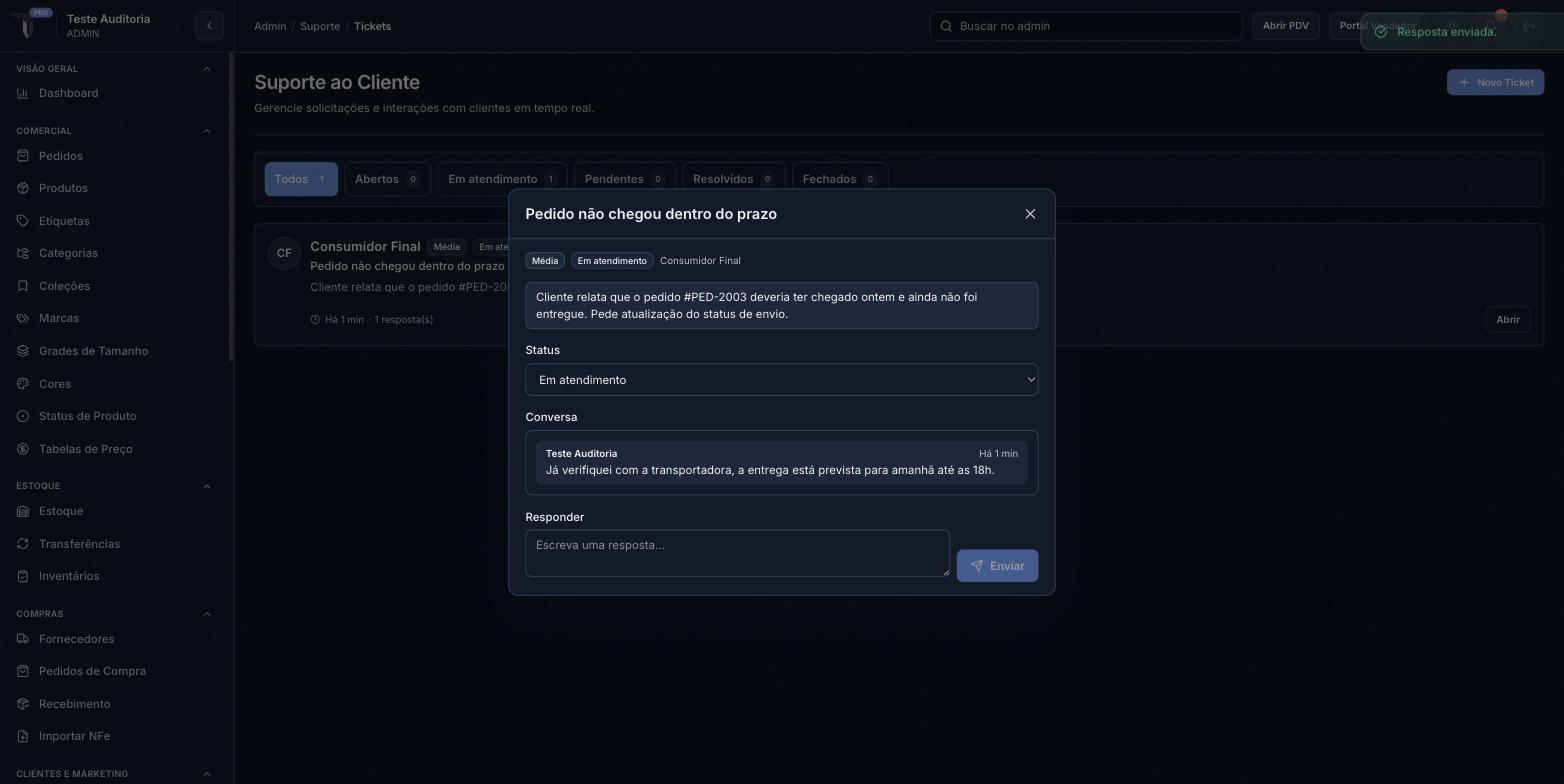1564x784 pixels.
Task: Click the CF avatar on the ticket card
Action: coord(284,253)
